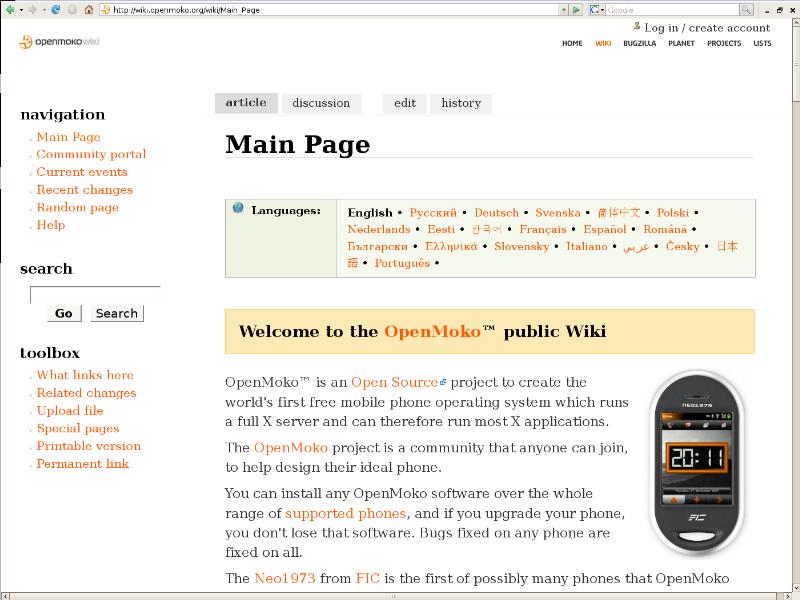Screen dimensions: 800x600
Task: Open the Neo1973 link
Action: click(285, 578)
